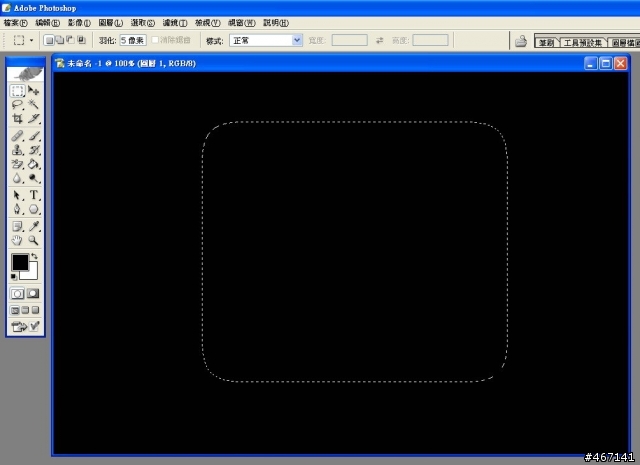
Task: Choose New Selection mode in options bar
Action: click(x=49, y=40)
